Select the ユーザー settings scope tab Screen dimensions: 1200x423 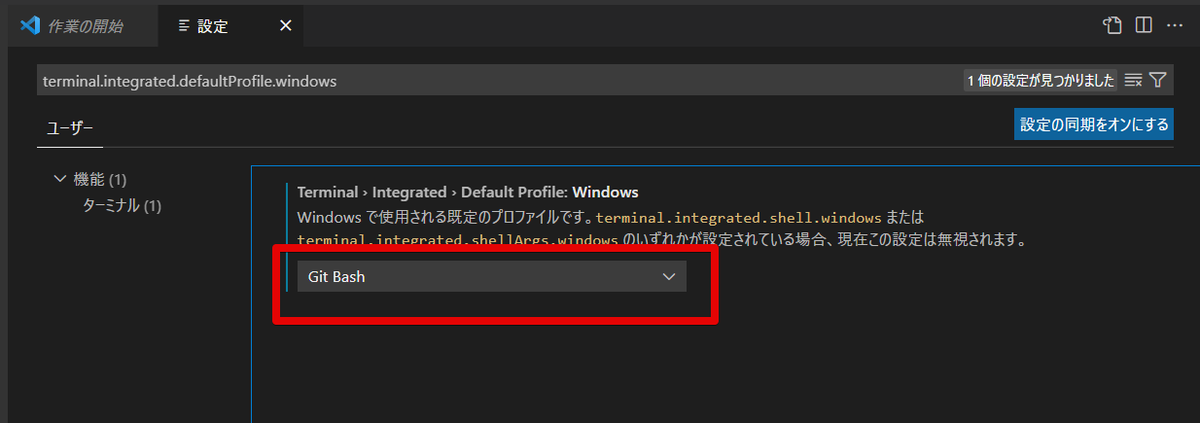coord(70,128)
